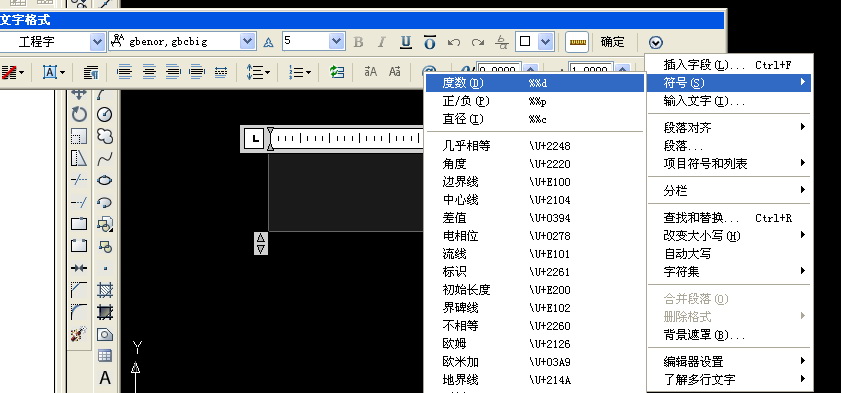The image size is (841, 393).
Task: Click the 确定 button
Action: click(x=612, y=42)
